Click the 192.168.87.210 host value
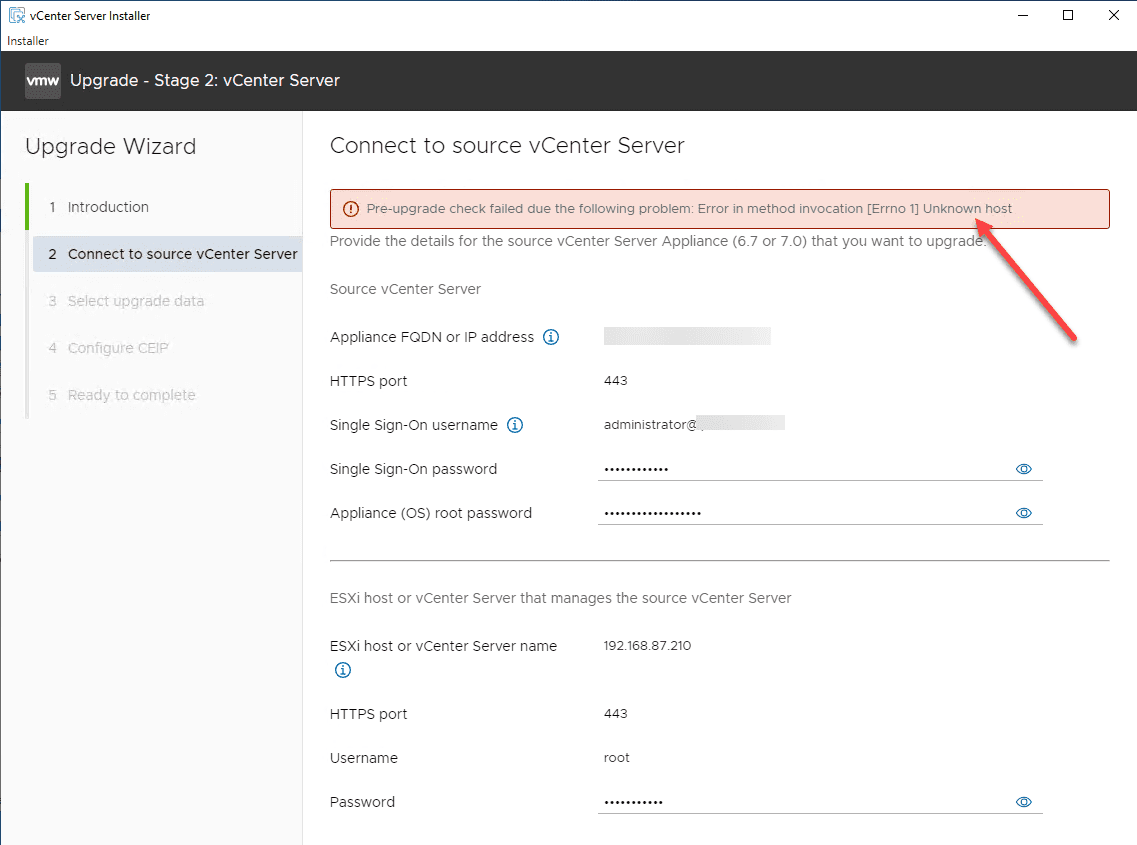Viewport: 1137px width, 845px height. pos(648,646)
